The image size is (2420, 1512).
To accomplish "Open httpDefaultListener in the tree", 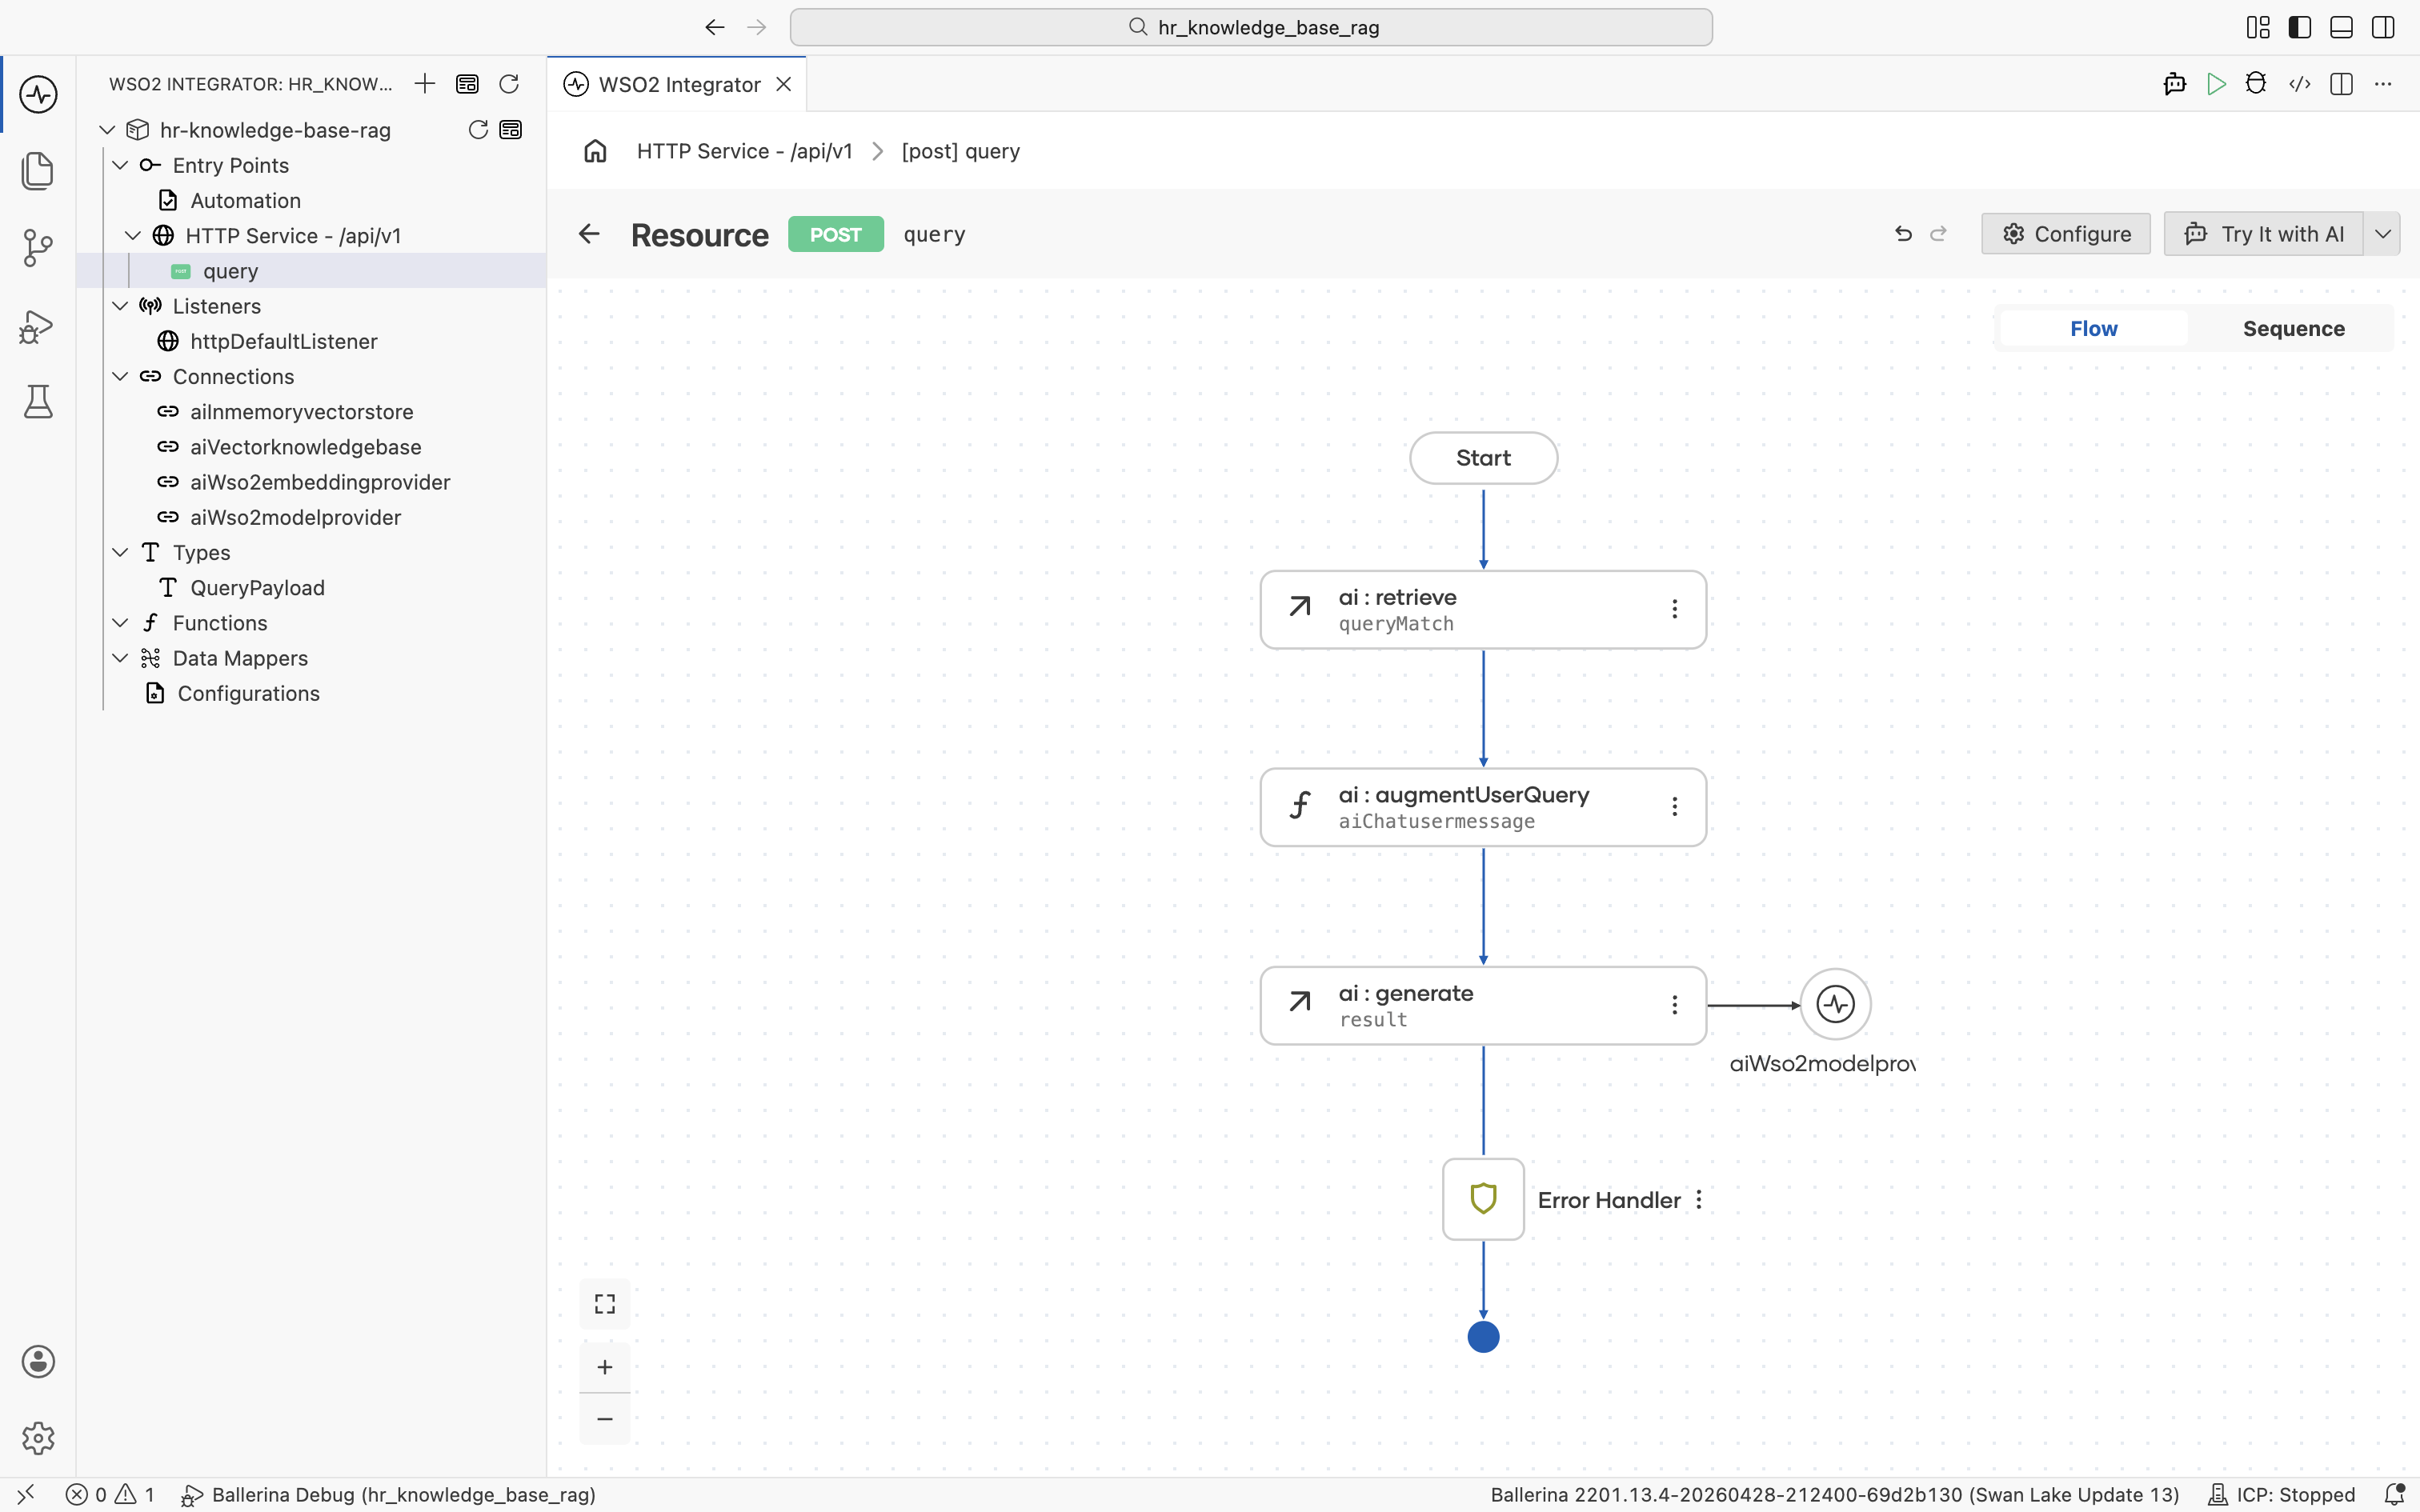I will (x=312, y=342).
